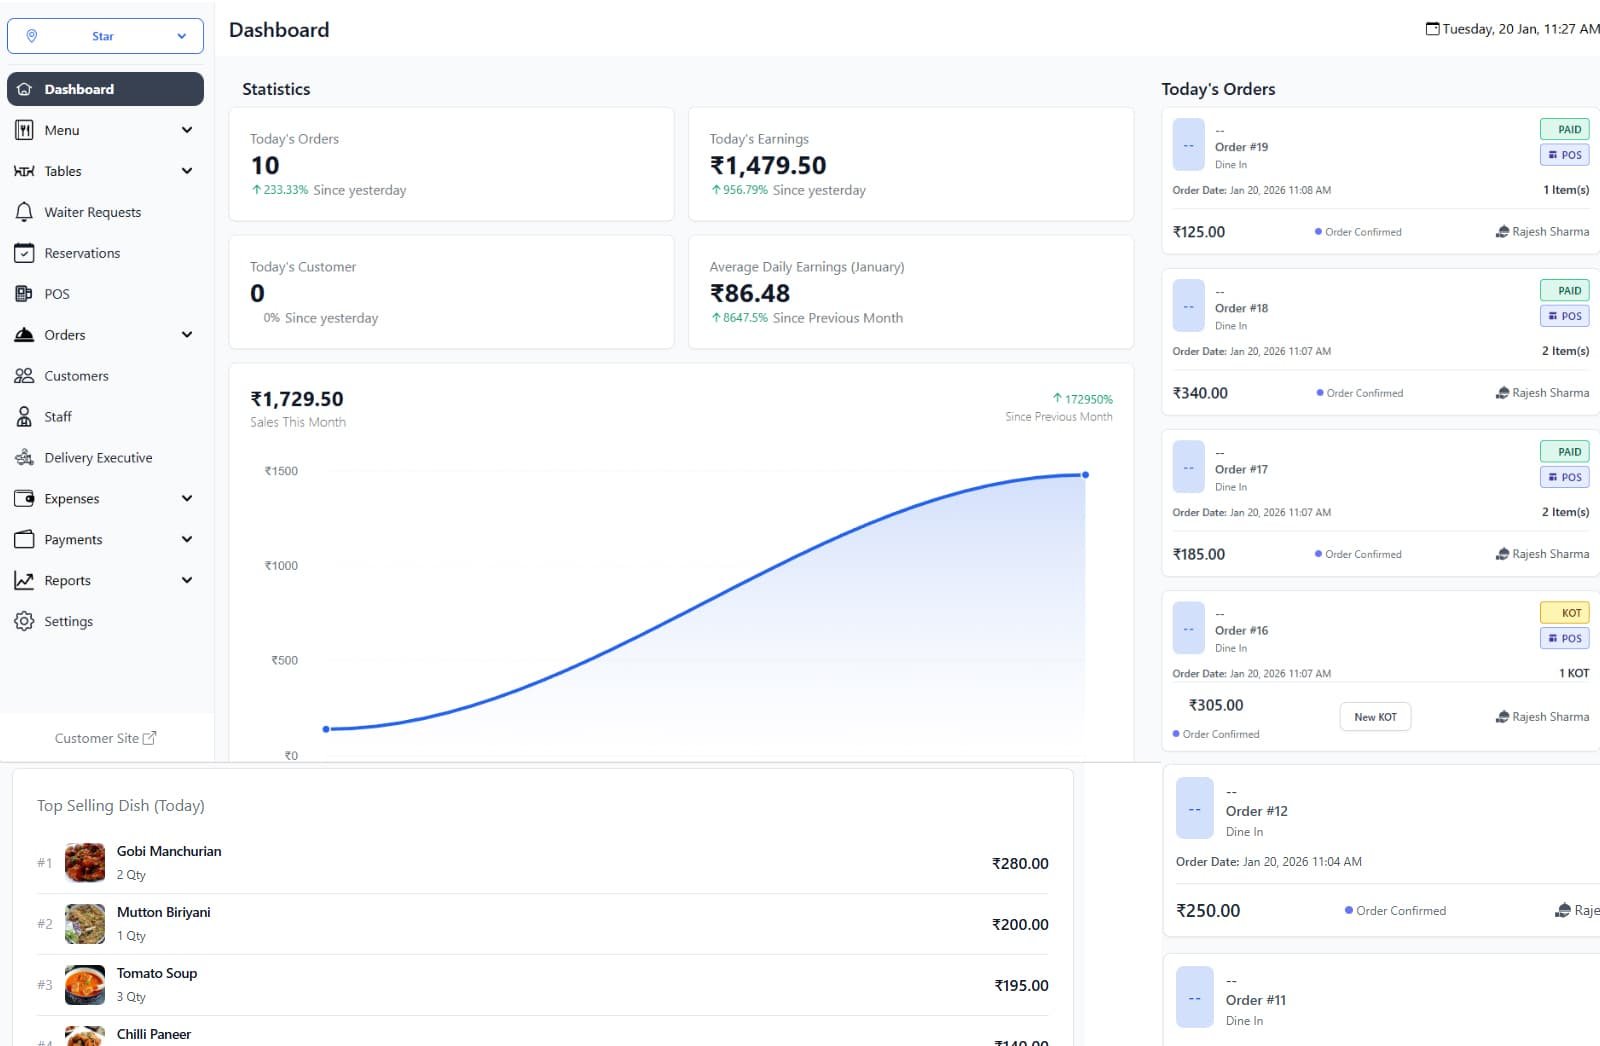Screen dimensions: 1600x1046
Task: Open the Dashboard menu item
Action: point(105,89)
